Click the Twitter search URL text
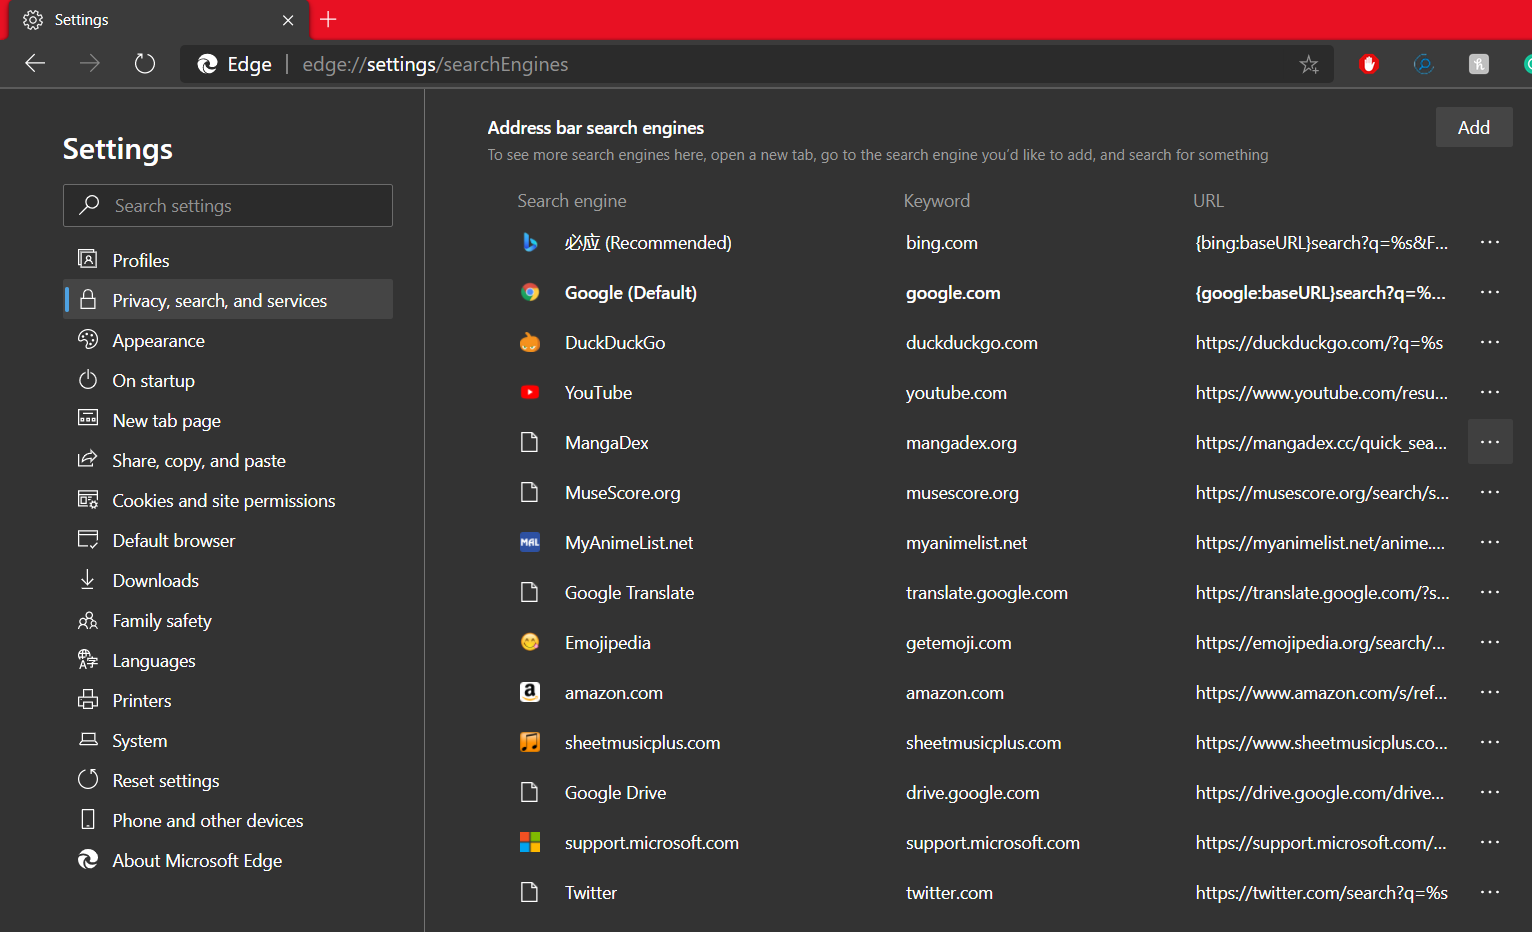 1322,893
